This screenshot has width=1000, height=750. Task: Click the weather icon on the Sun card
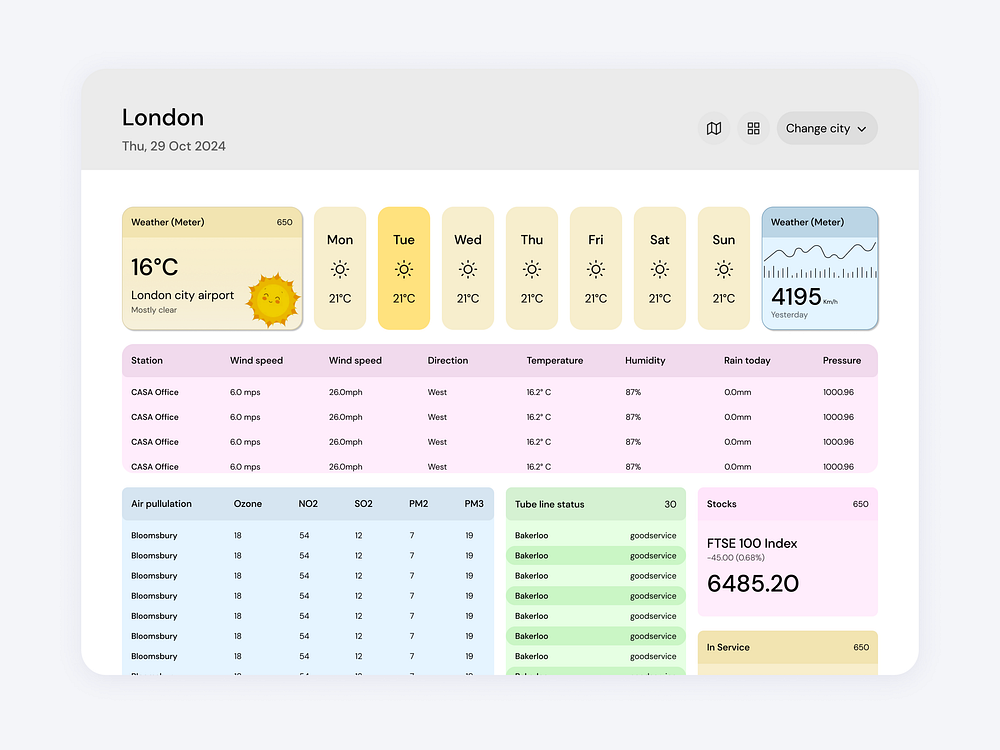point(723,269)
